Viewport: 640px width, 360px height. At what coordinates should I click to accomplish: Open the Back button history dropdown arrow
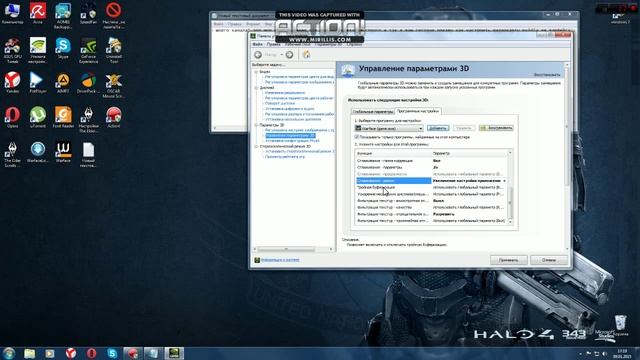click(x=282, y=55)
